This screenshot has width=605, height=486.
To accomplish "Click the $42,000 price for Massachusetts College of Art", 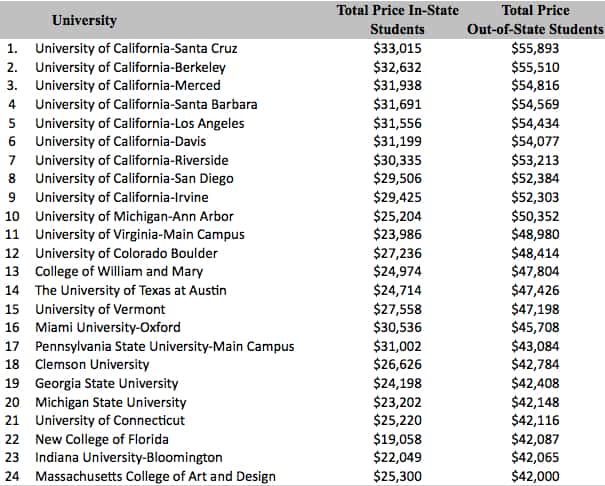I will tap(535, 476).
